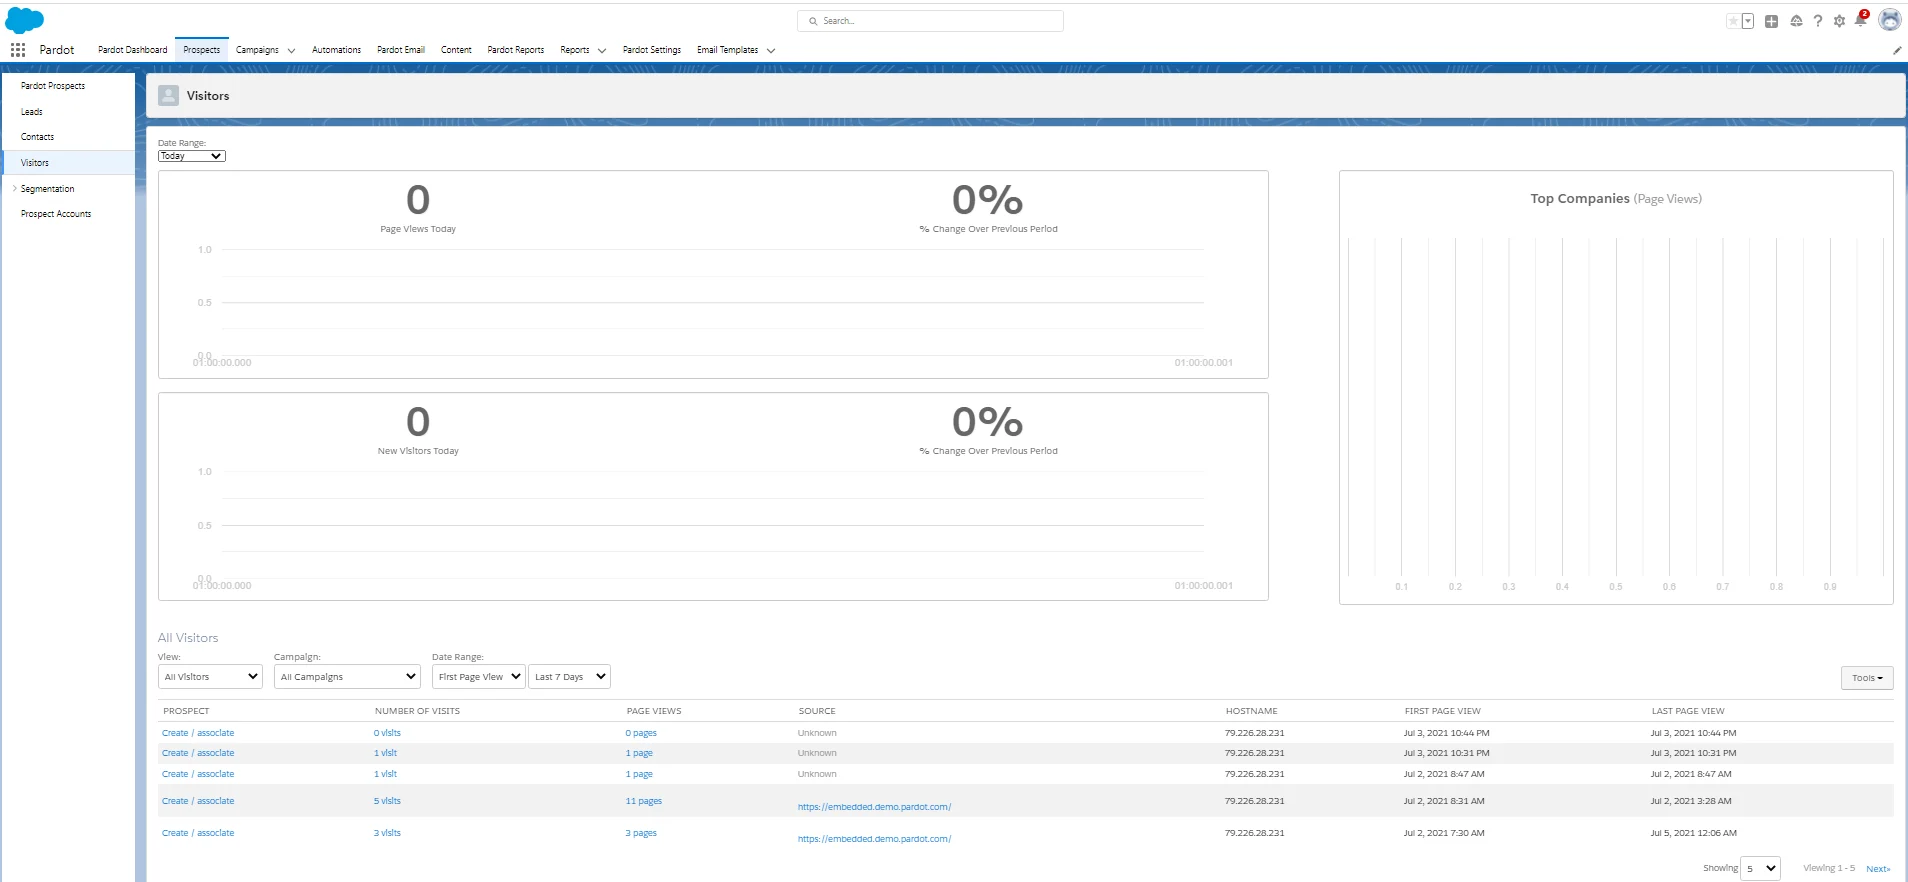
Task: Open the Pardot Reports tab
Action: [516, 50]
